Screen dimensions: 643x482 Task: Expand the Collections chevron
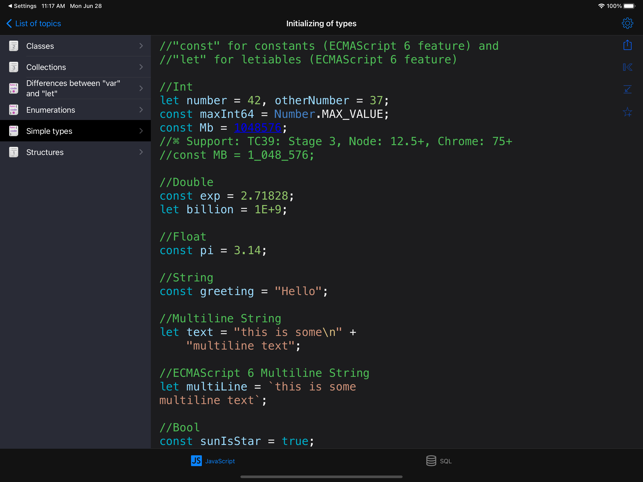click(x=141, y=67)
